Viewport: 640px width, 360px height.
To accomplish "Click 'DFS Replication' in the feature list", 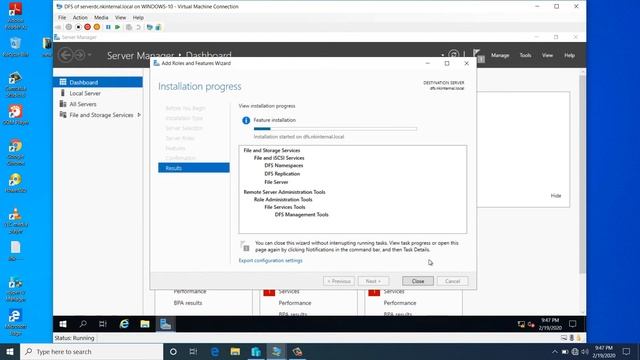I will point(282,173).
